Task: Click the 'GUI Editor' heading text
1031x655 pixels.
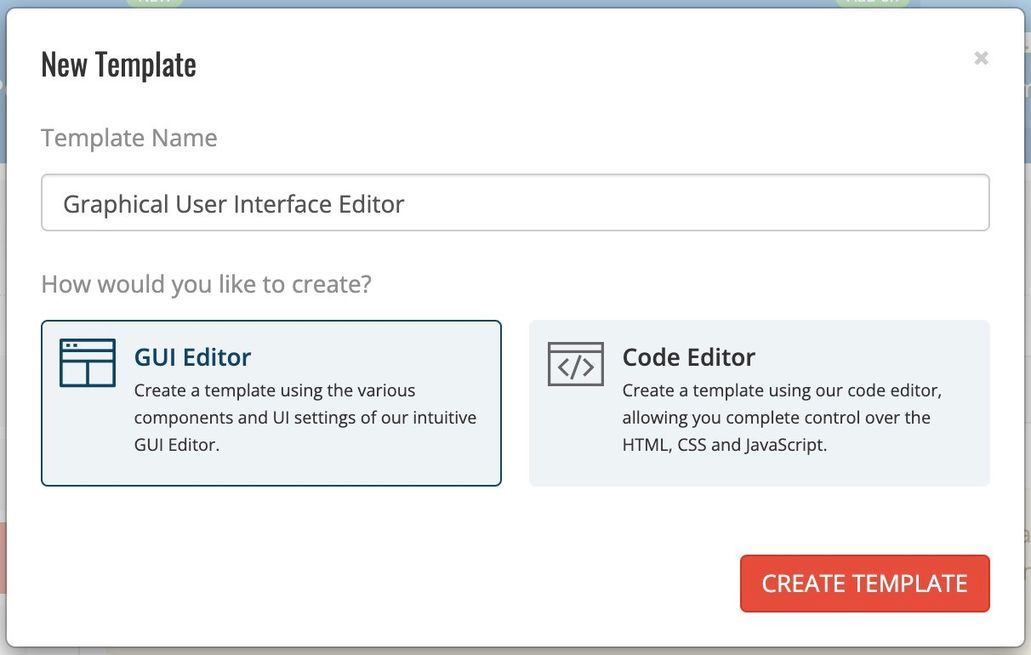Action: tap(193, 357)
